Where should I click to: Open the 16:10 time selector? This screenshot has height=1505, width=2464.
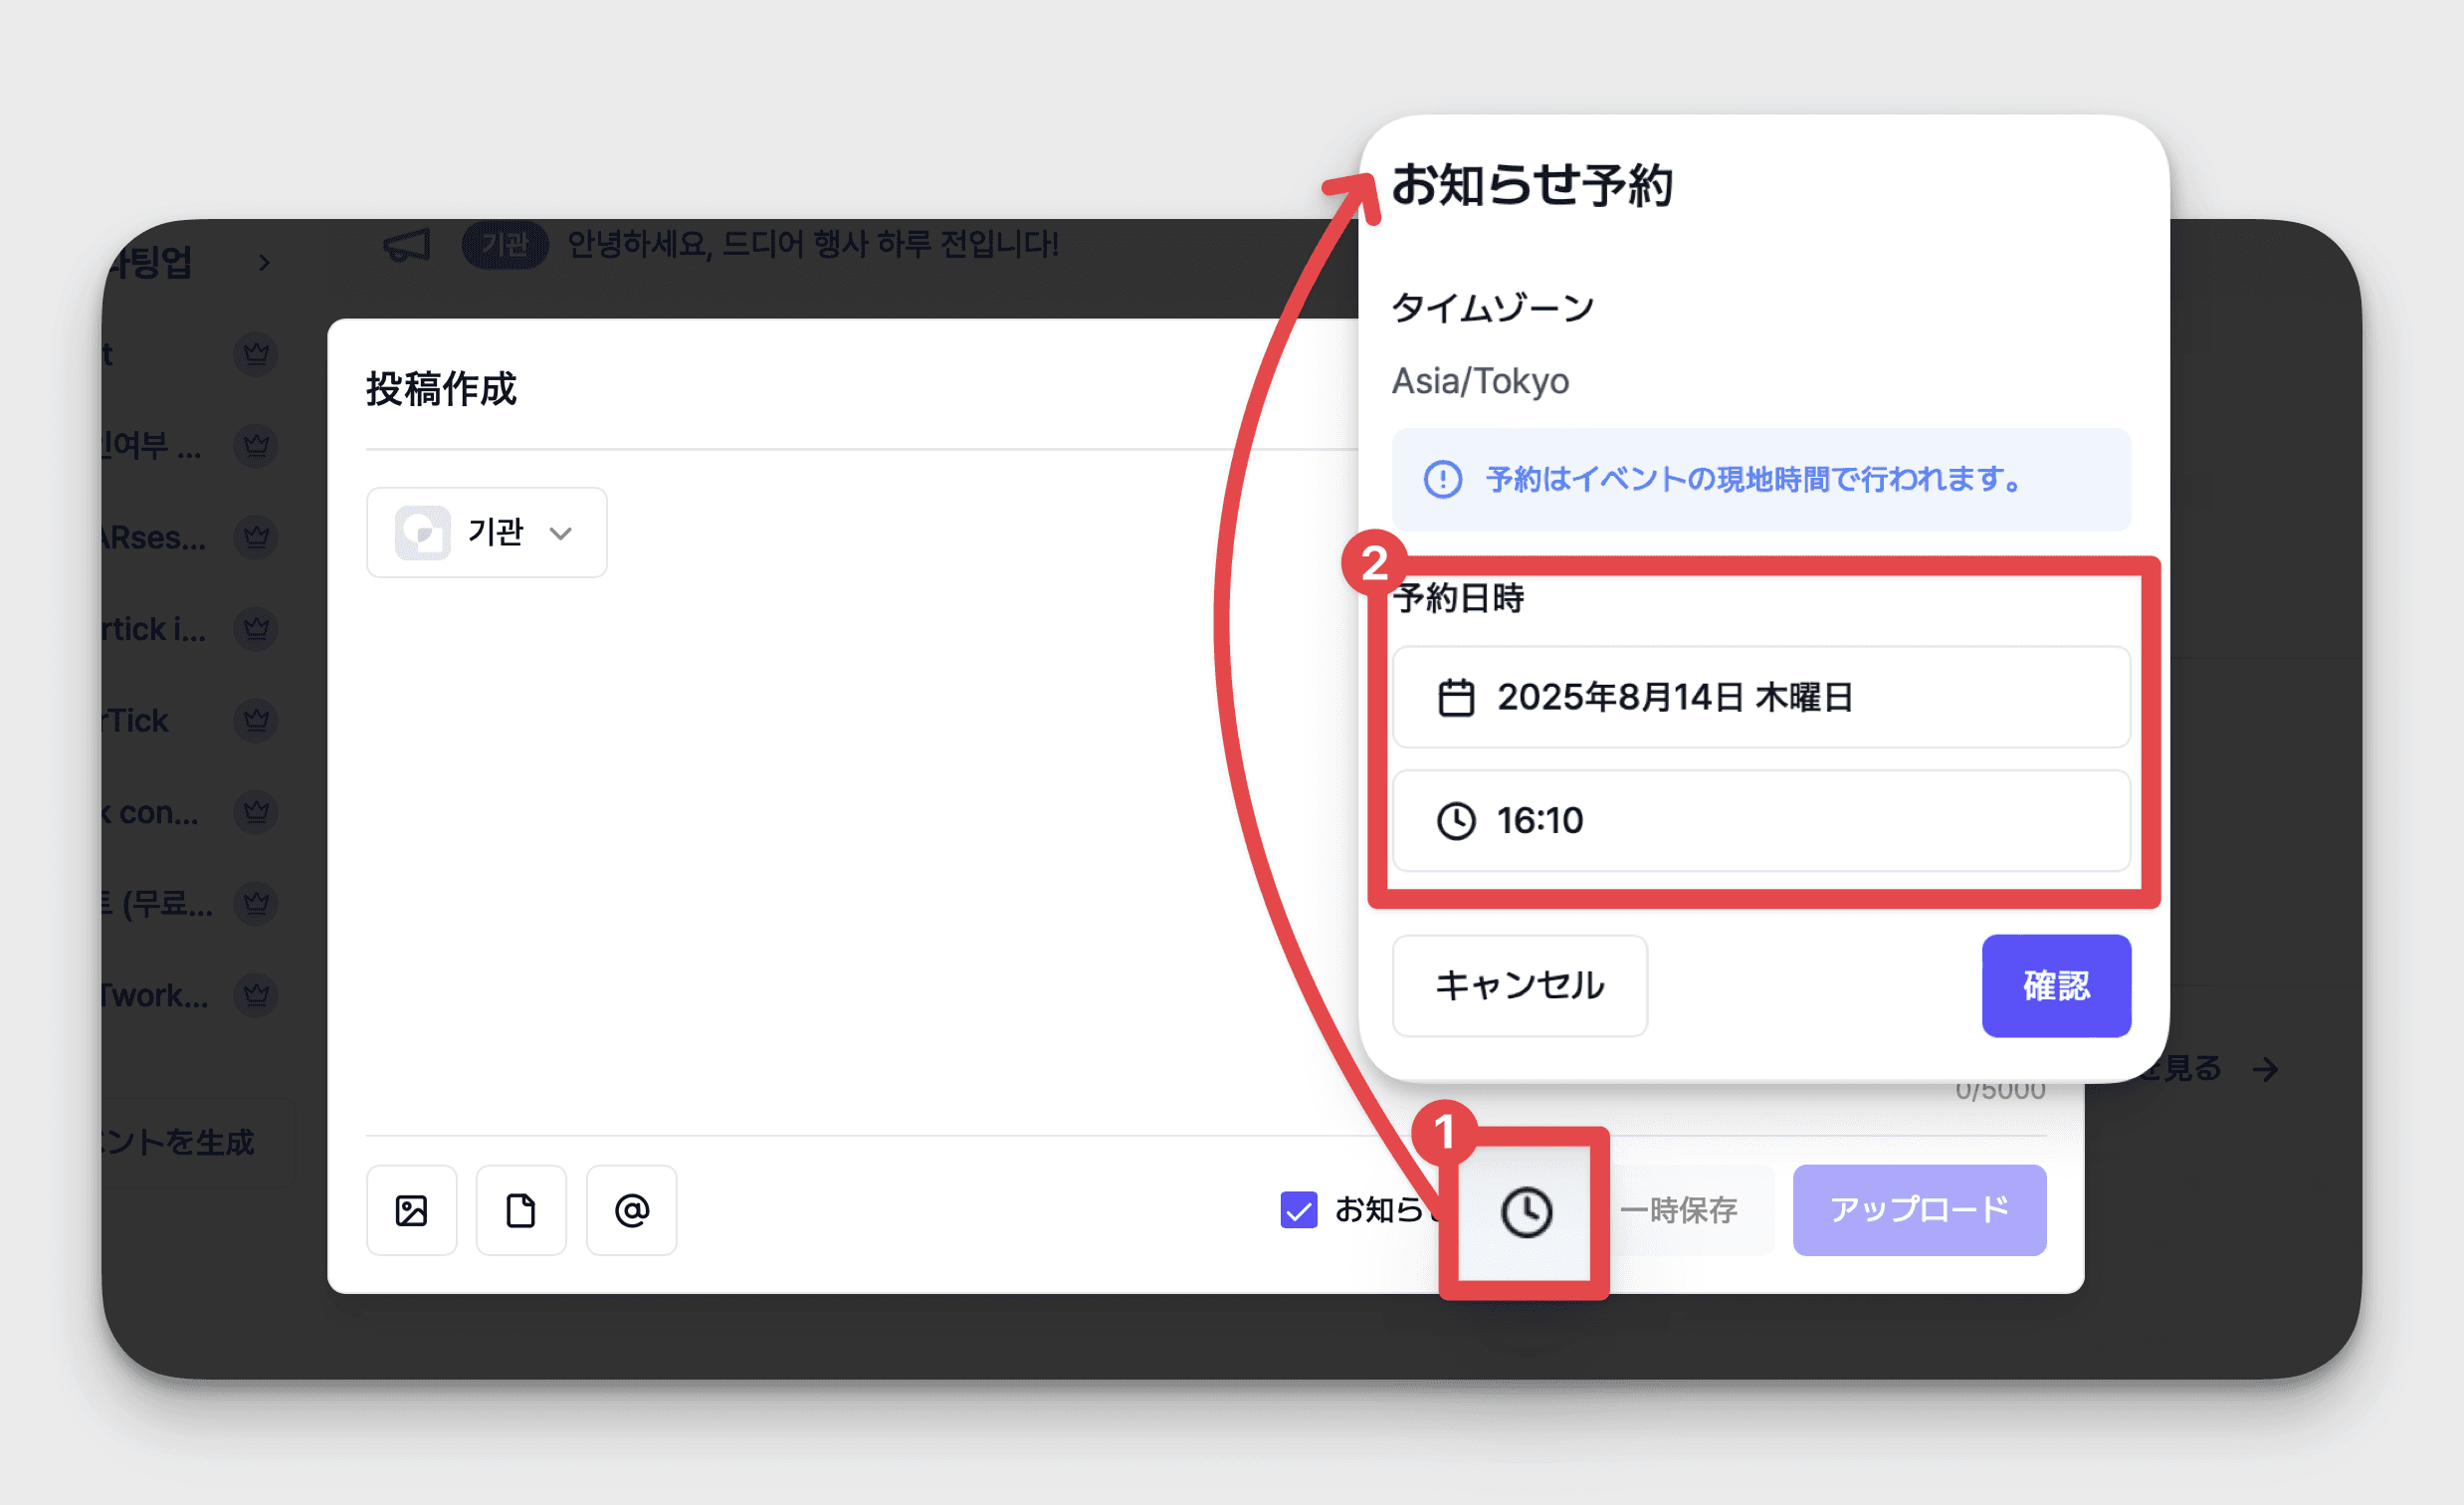click(1760, 821)
